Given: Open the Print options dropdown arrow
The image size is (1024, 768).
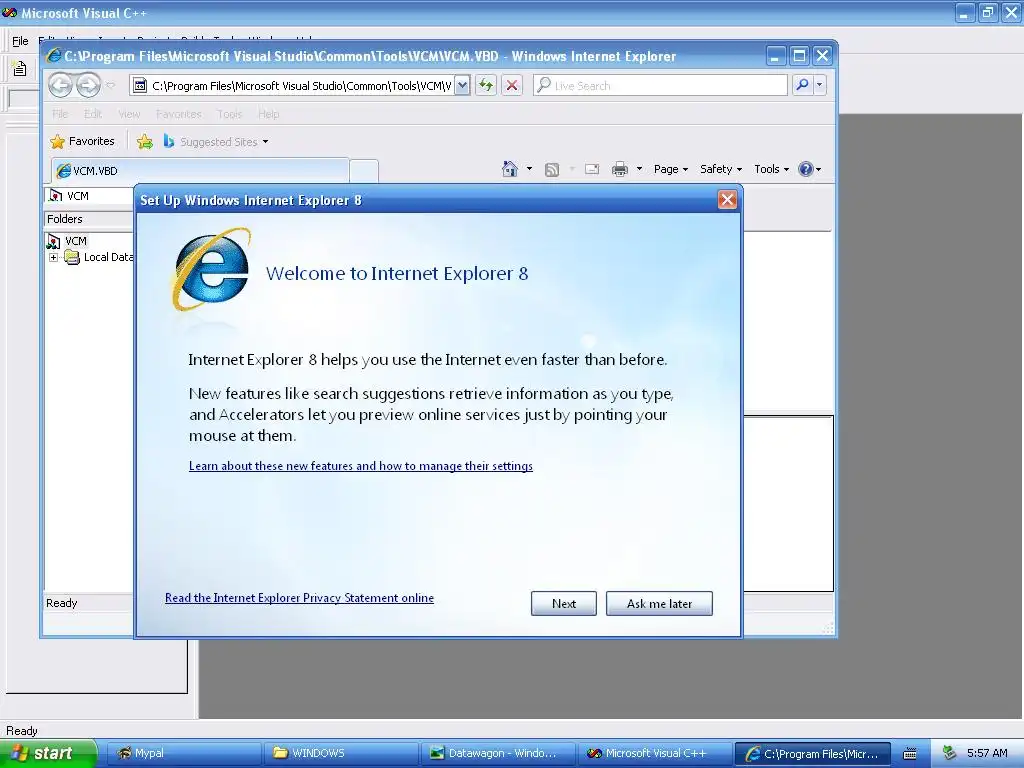Looking at the screenshot, I should point(639,169).
